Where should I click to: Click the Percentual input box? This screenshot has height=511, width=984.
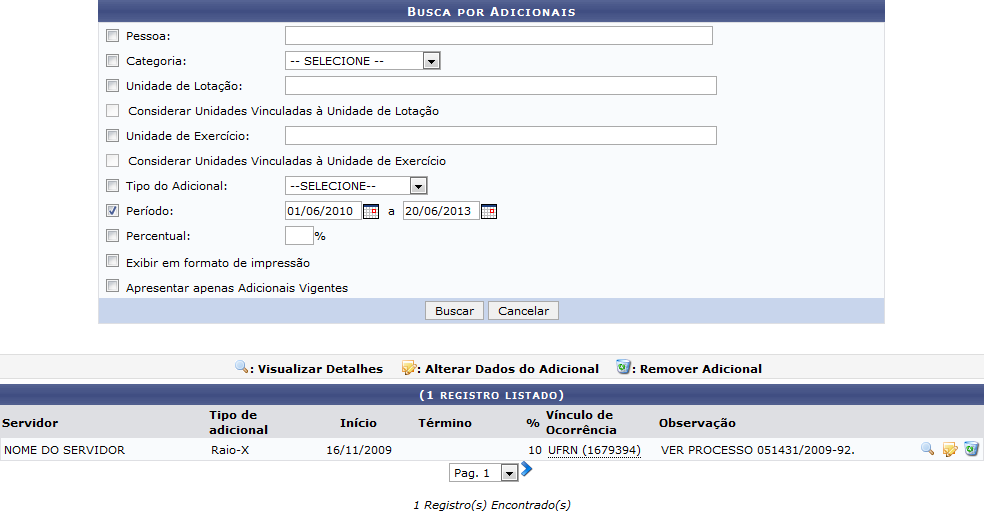[x=298, y=236]
